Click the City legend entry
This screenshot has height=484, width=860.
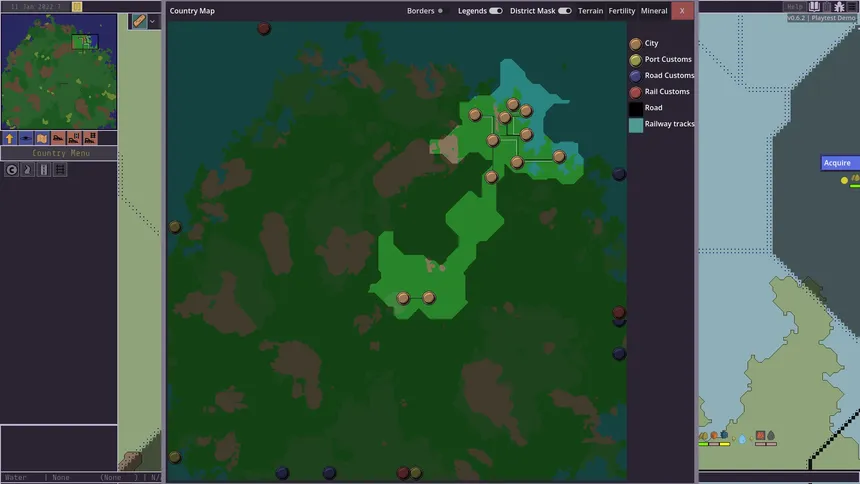click(x=651, y=43)
